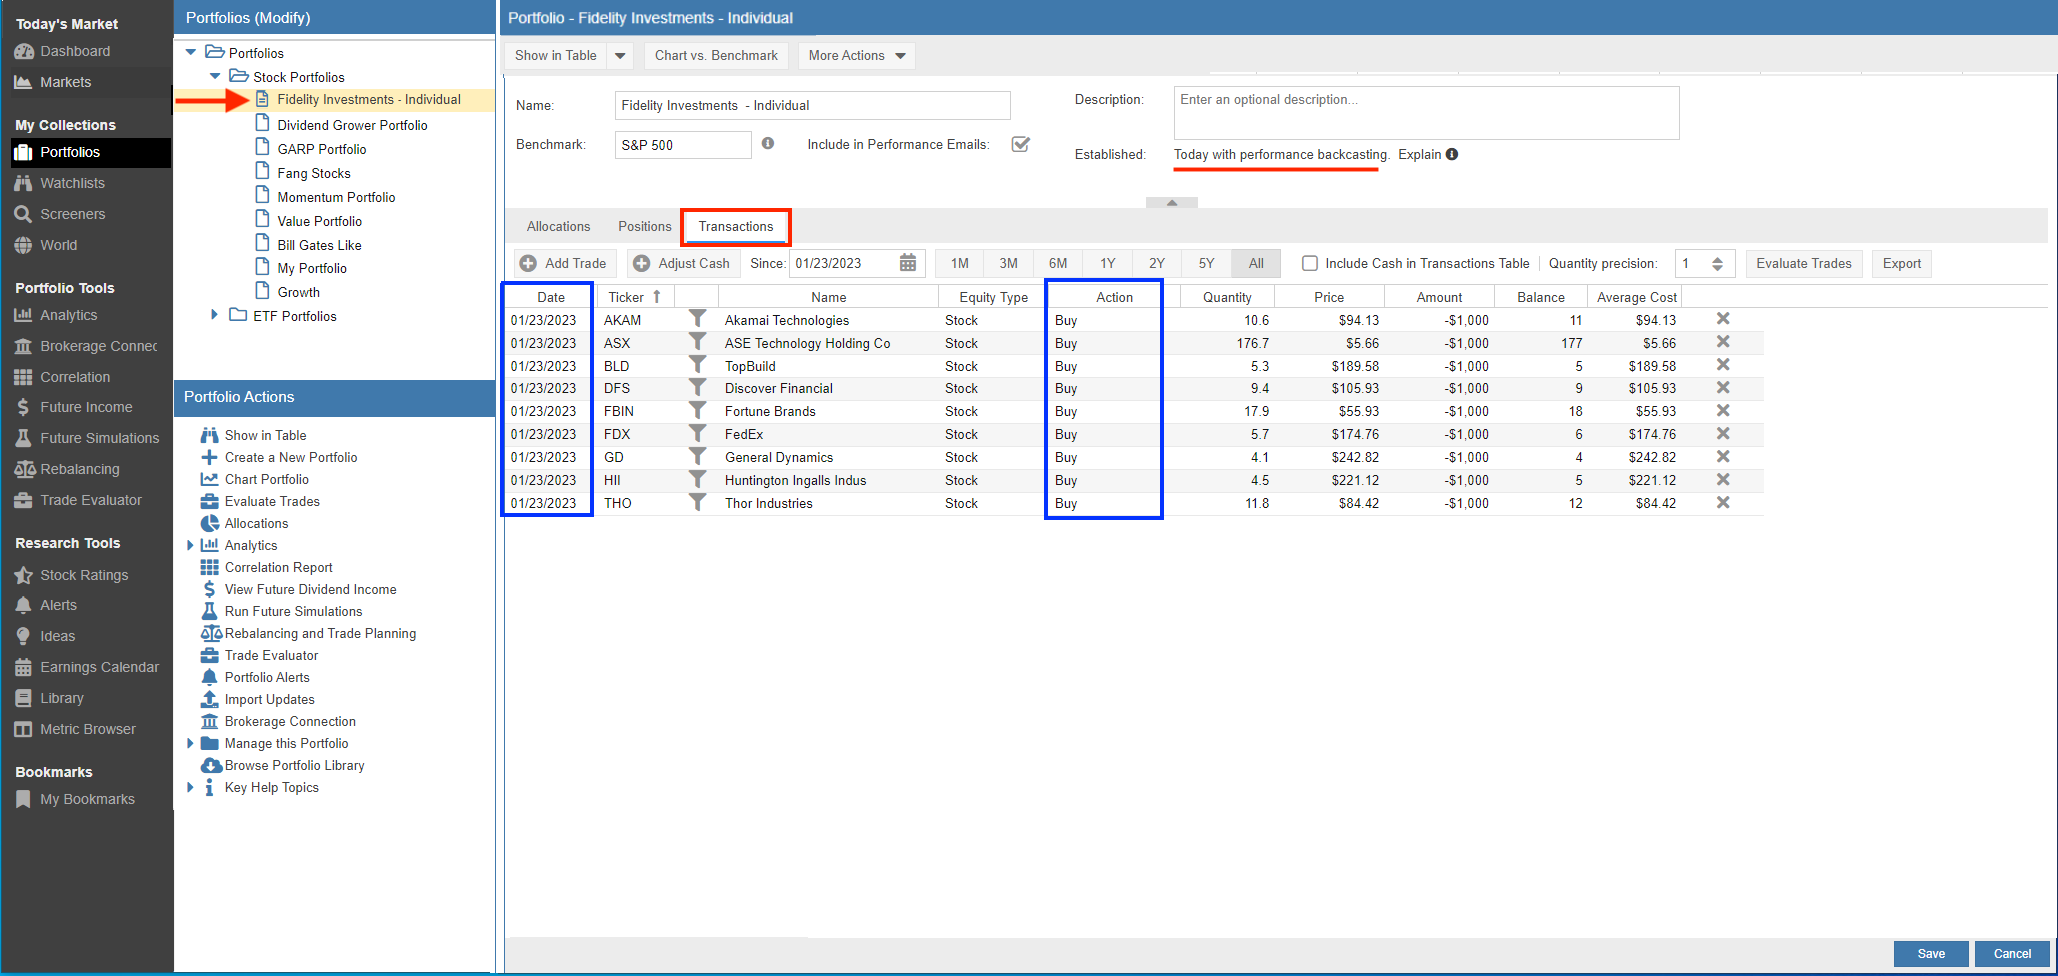Collapse the Stock Portfolios folder
2058x976 pixels.
pyautogui.click(x=215, y=76)
